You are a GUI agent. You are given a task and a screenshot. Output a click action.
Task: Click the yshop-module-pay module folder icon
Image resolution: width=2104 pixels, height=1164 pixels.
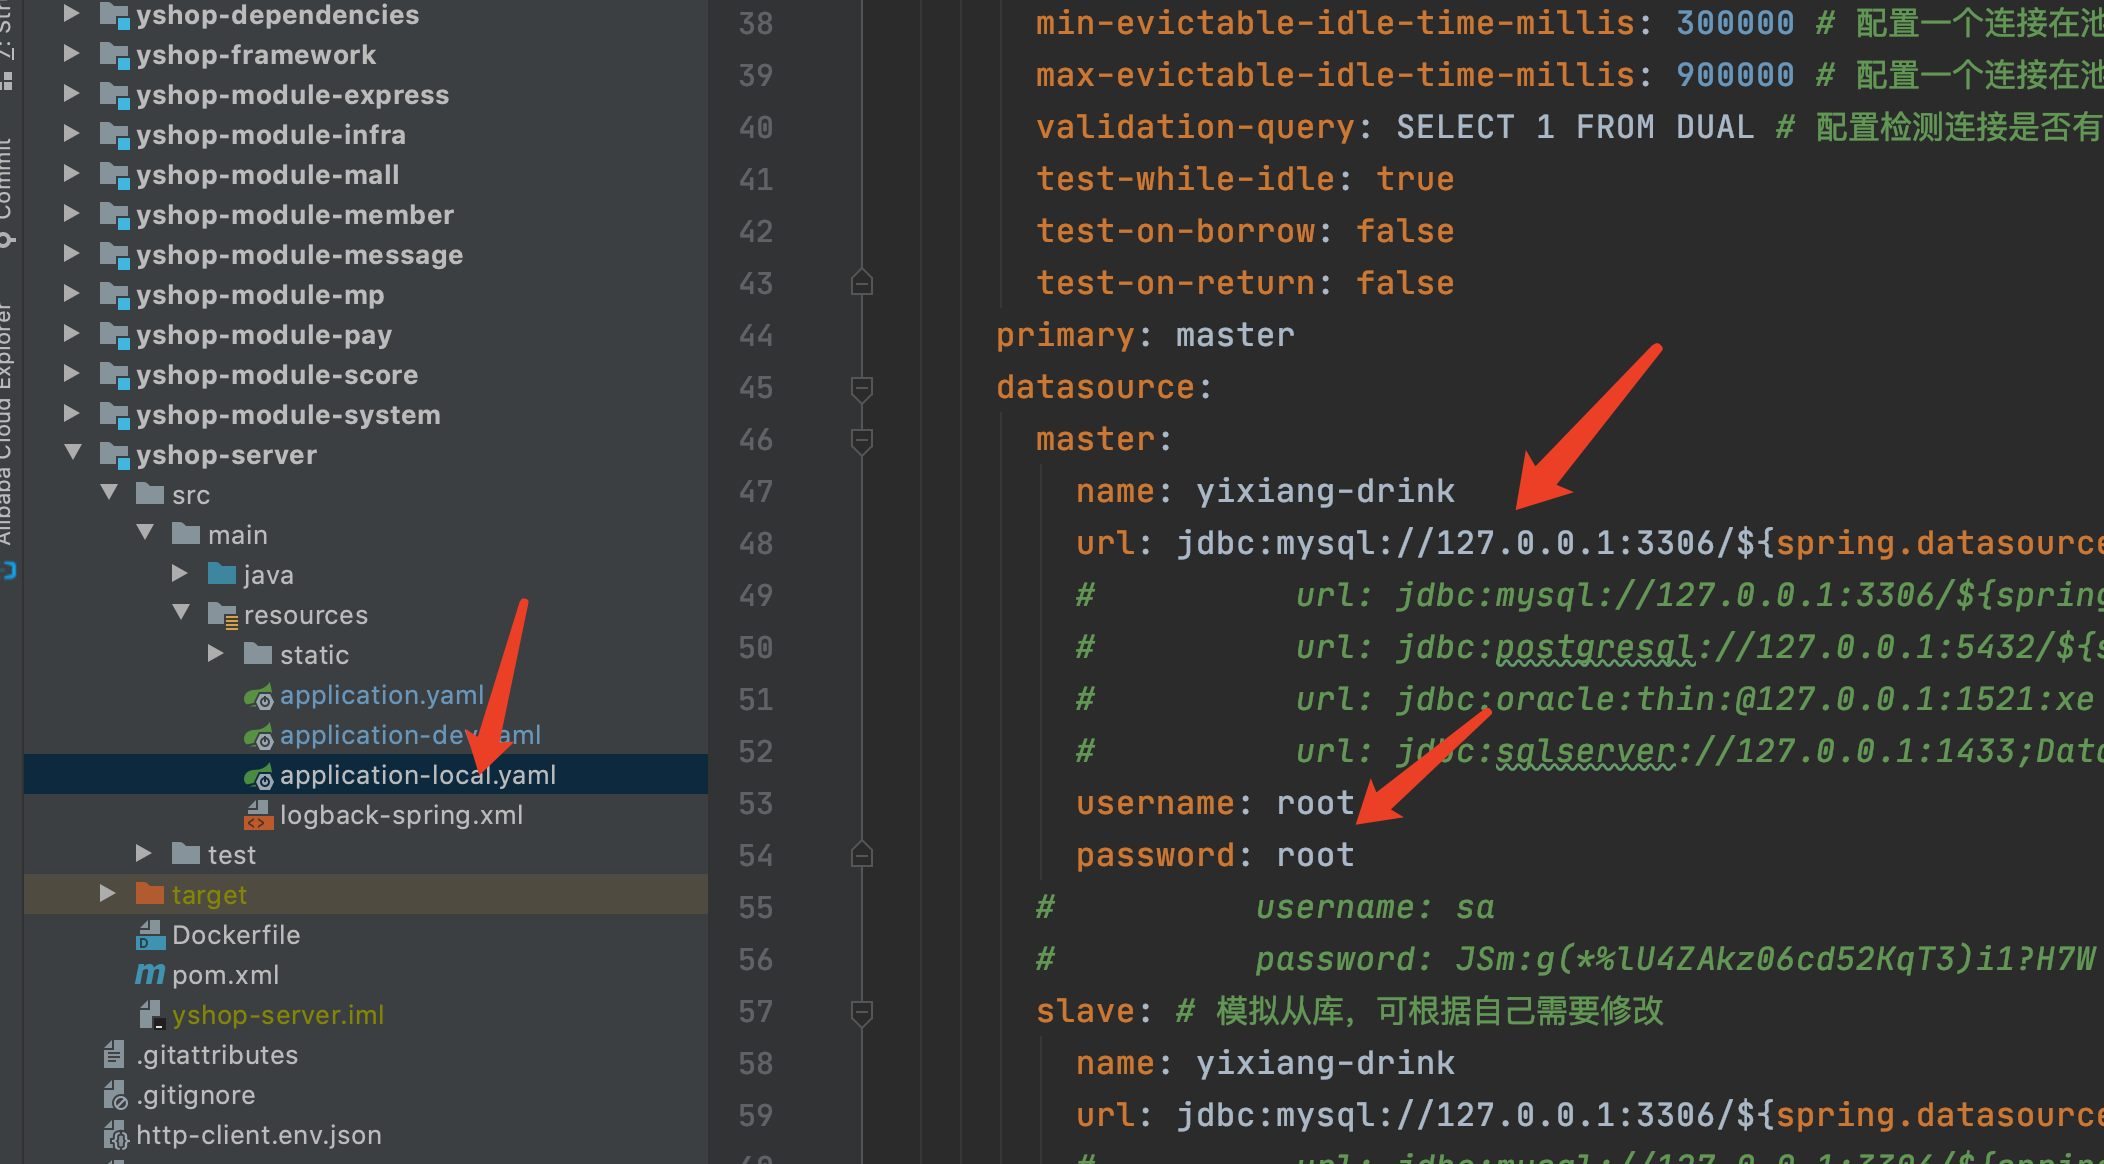pyautogui.click(x=115, y=336)
